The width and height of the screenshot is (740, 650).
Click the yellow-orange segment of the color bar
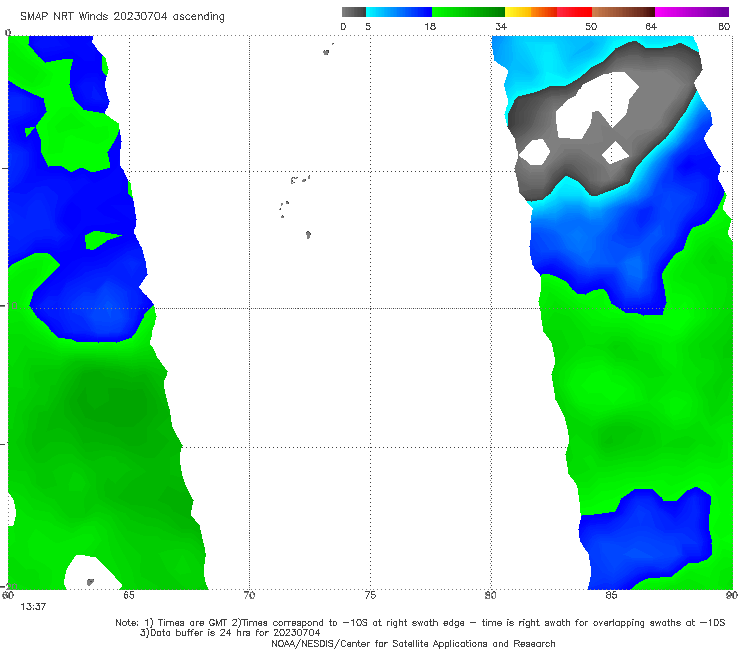531,12
